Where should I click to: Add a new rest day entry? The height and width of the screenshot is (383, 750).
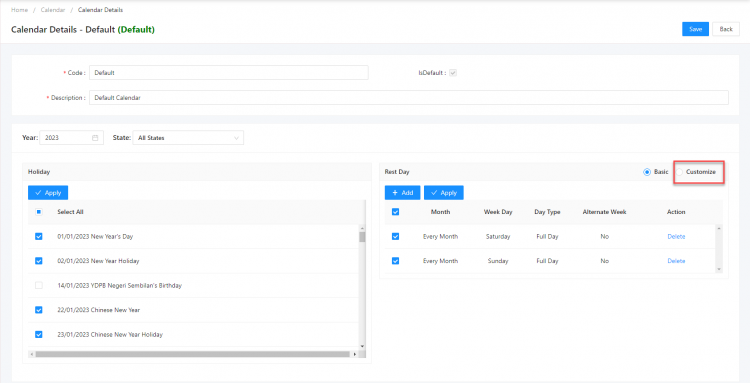point(402,193)
